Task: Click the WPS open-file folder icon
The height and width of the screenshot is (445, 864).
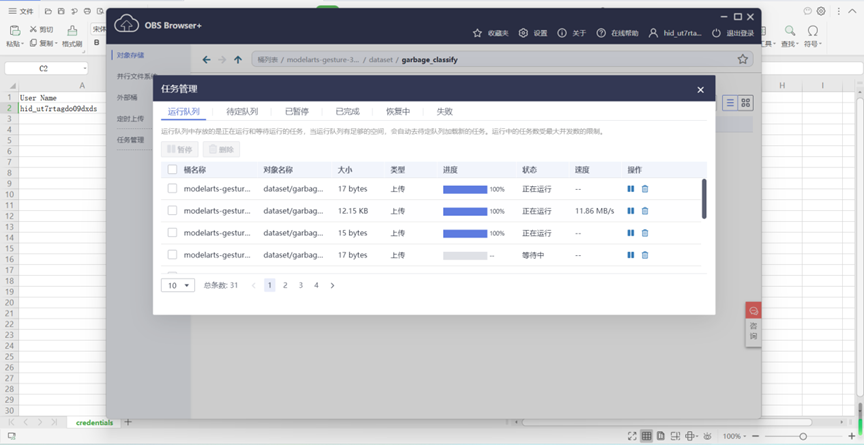Action: (48, 11)
